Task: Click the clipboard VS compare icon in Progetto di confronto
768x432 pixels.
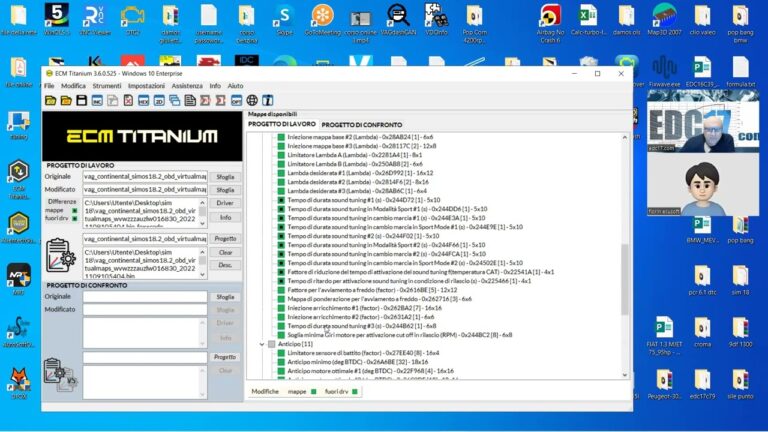Action: pyautogui.click(x=61, y=375)
